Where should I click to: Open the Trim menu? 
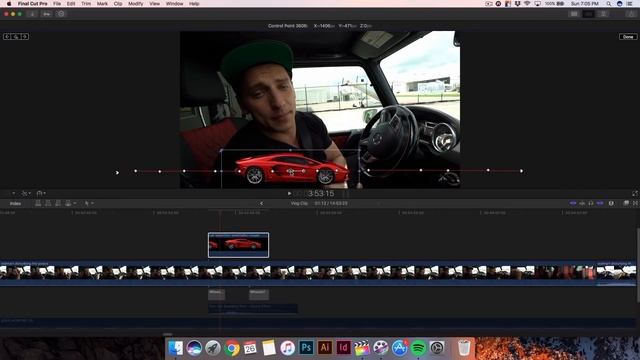(x=86, y=4)
